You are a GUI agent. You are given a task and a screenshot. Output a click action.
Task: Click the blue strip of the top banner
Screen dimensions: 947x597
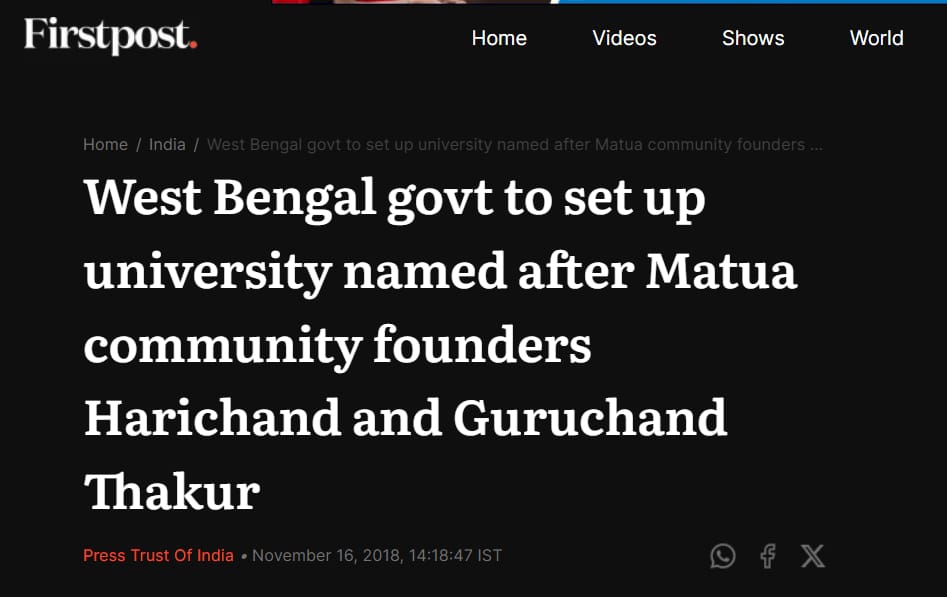tap(753, 2)
